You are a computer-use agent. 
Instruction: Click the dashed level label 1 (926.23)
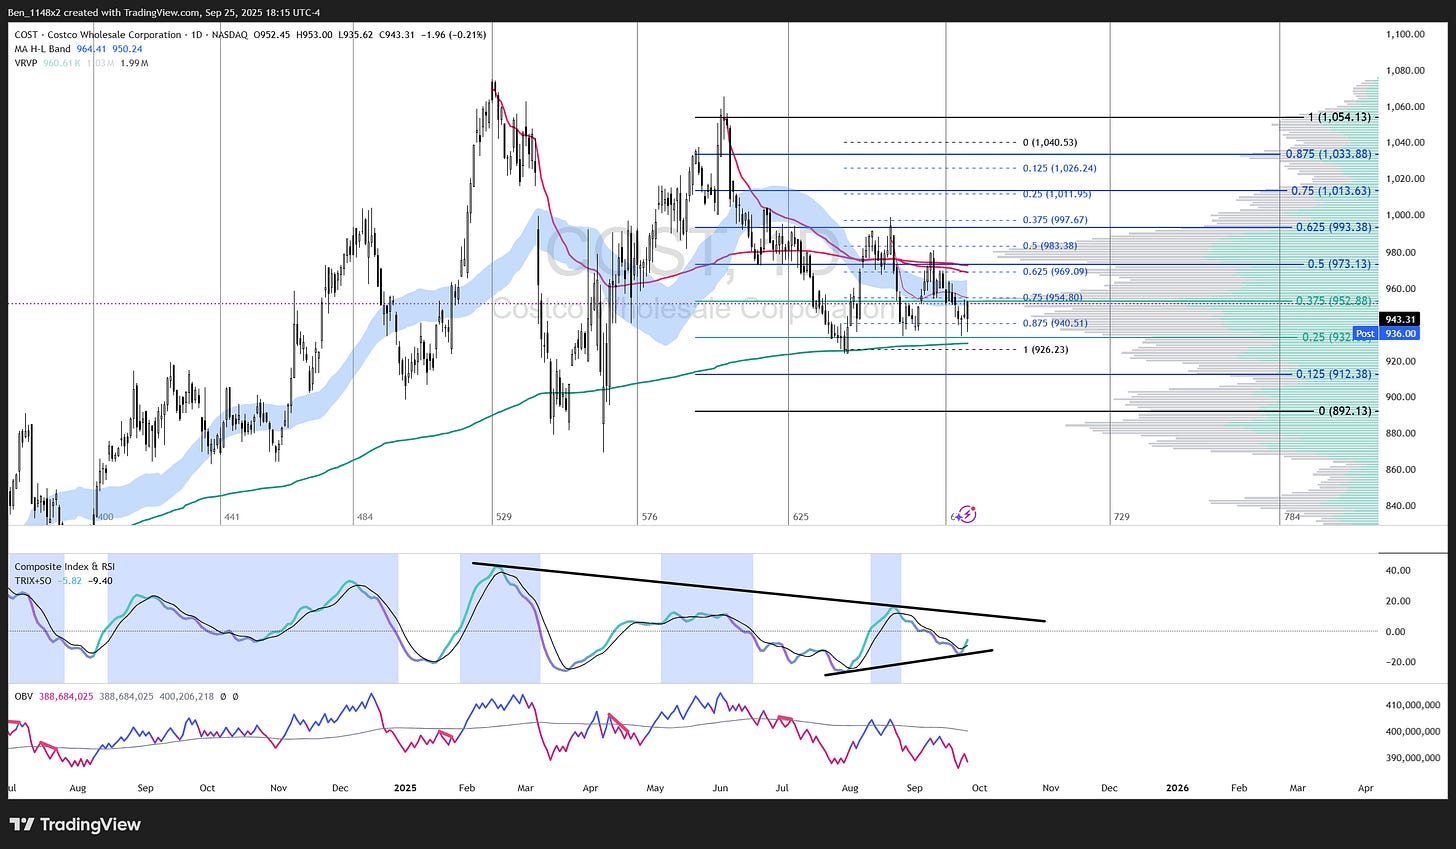[1045, 350]
